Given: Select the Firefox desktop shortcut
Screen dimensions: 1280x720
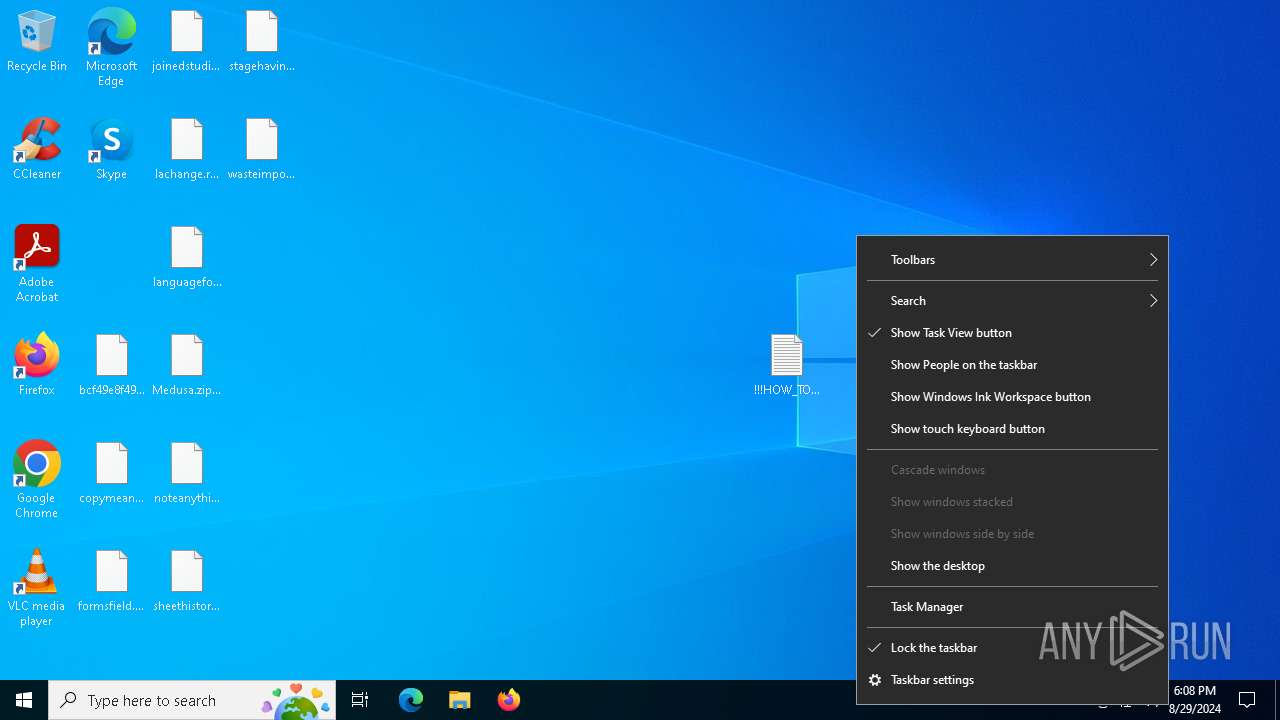Looking at the screenshot, I should tap(37, 366).
